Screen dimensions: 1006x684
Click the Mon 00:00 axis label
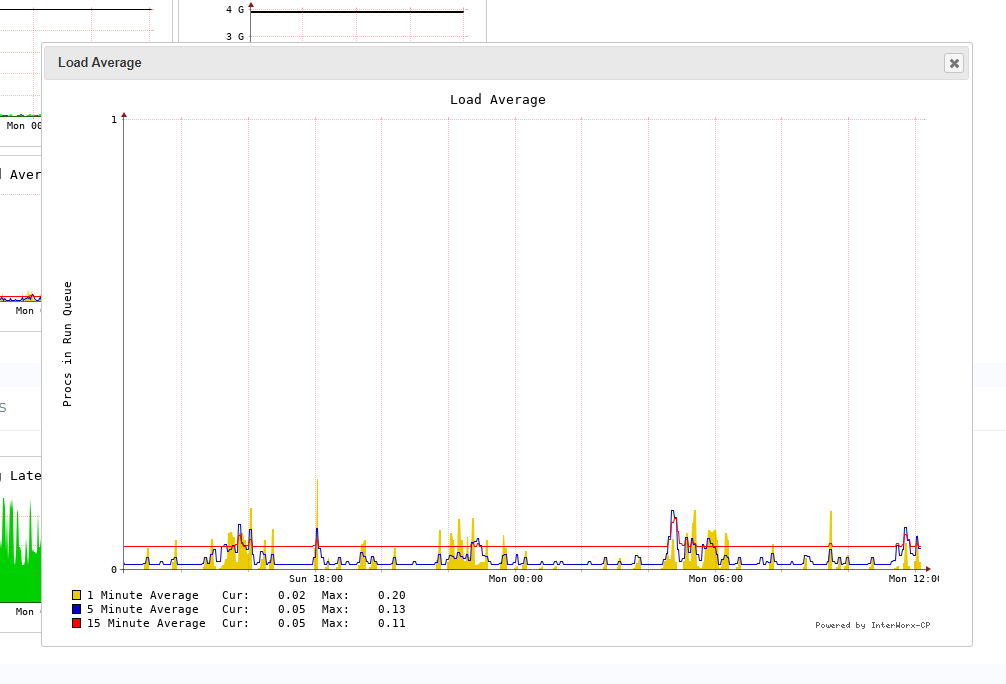[x=514, y=578]
